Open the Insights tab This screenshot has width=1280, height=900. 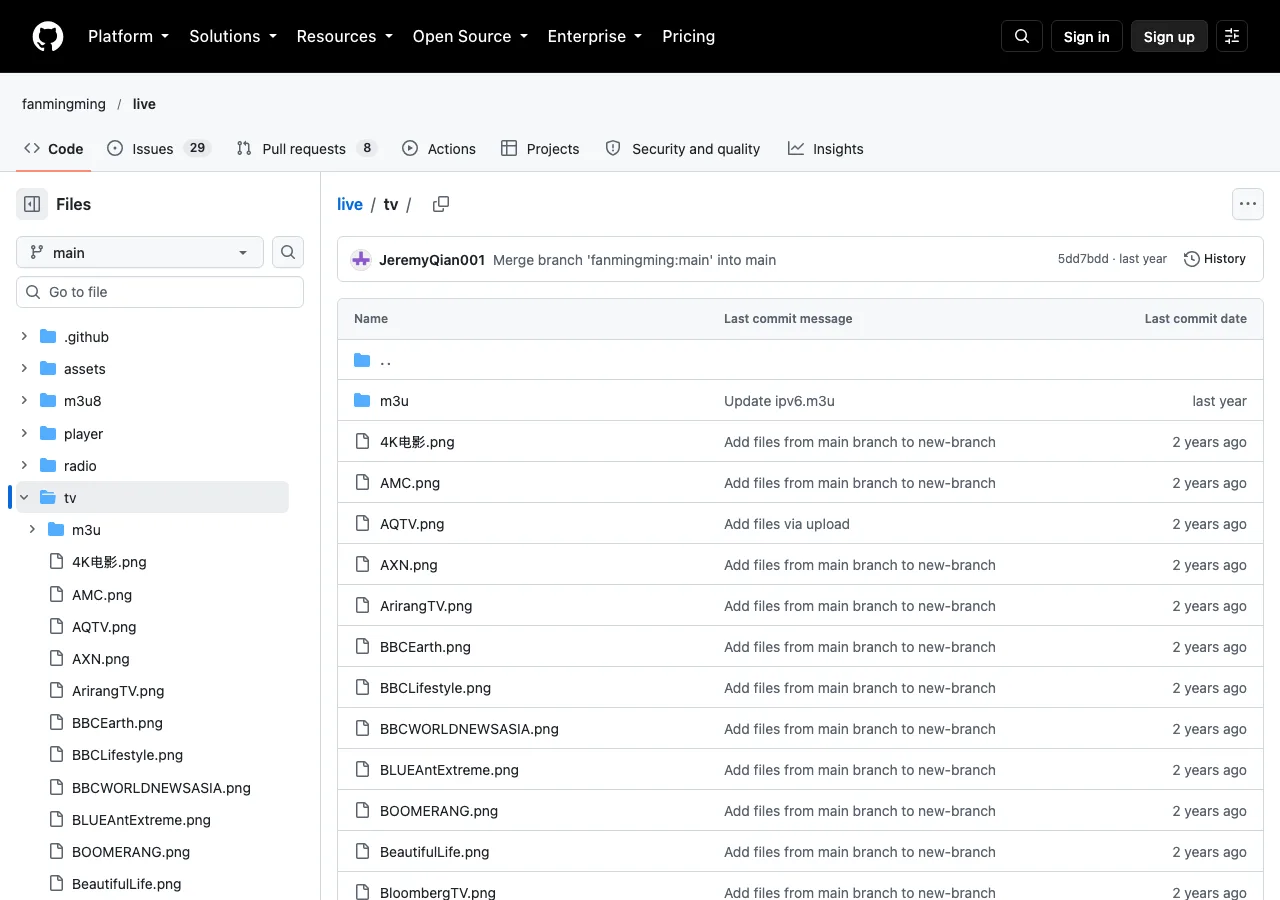click(826, 148)
